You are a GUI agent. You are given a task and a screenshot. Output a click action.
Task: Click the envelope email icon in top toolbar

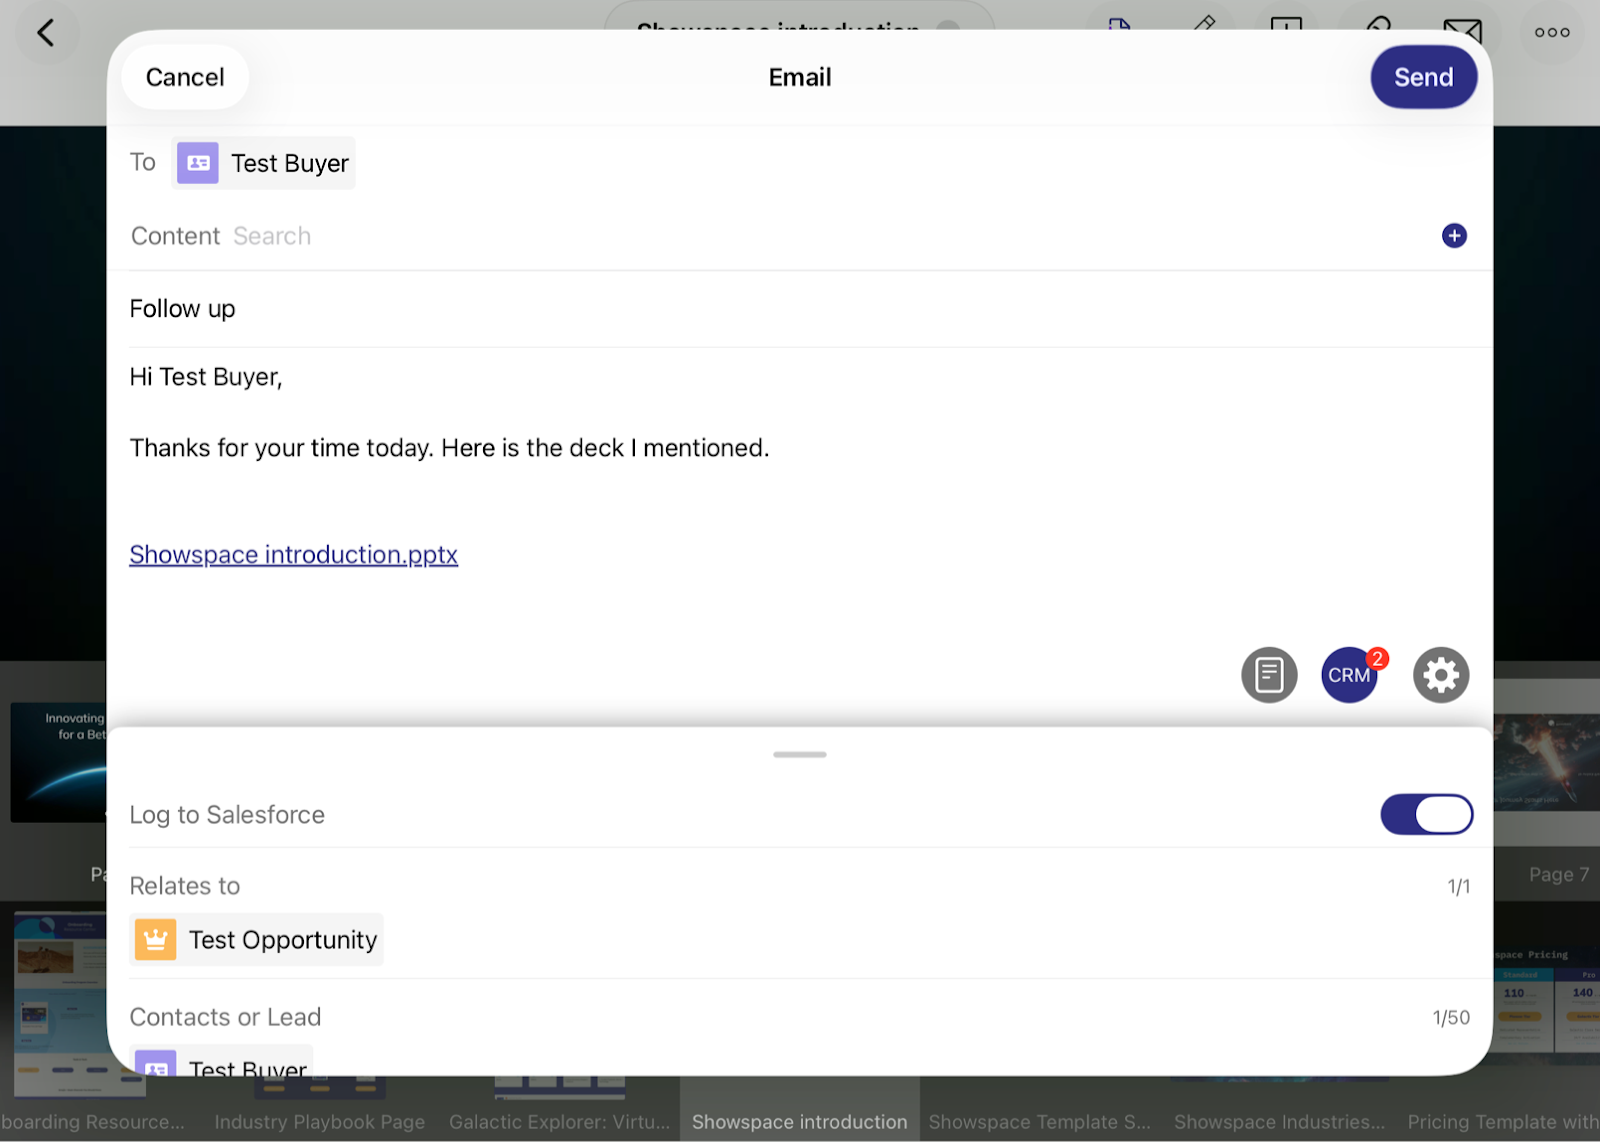tap(1462, 30)
